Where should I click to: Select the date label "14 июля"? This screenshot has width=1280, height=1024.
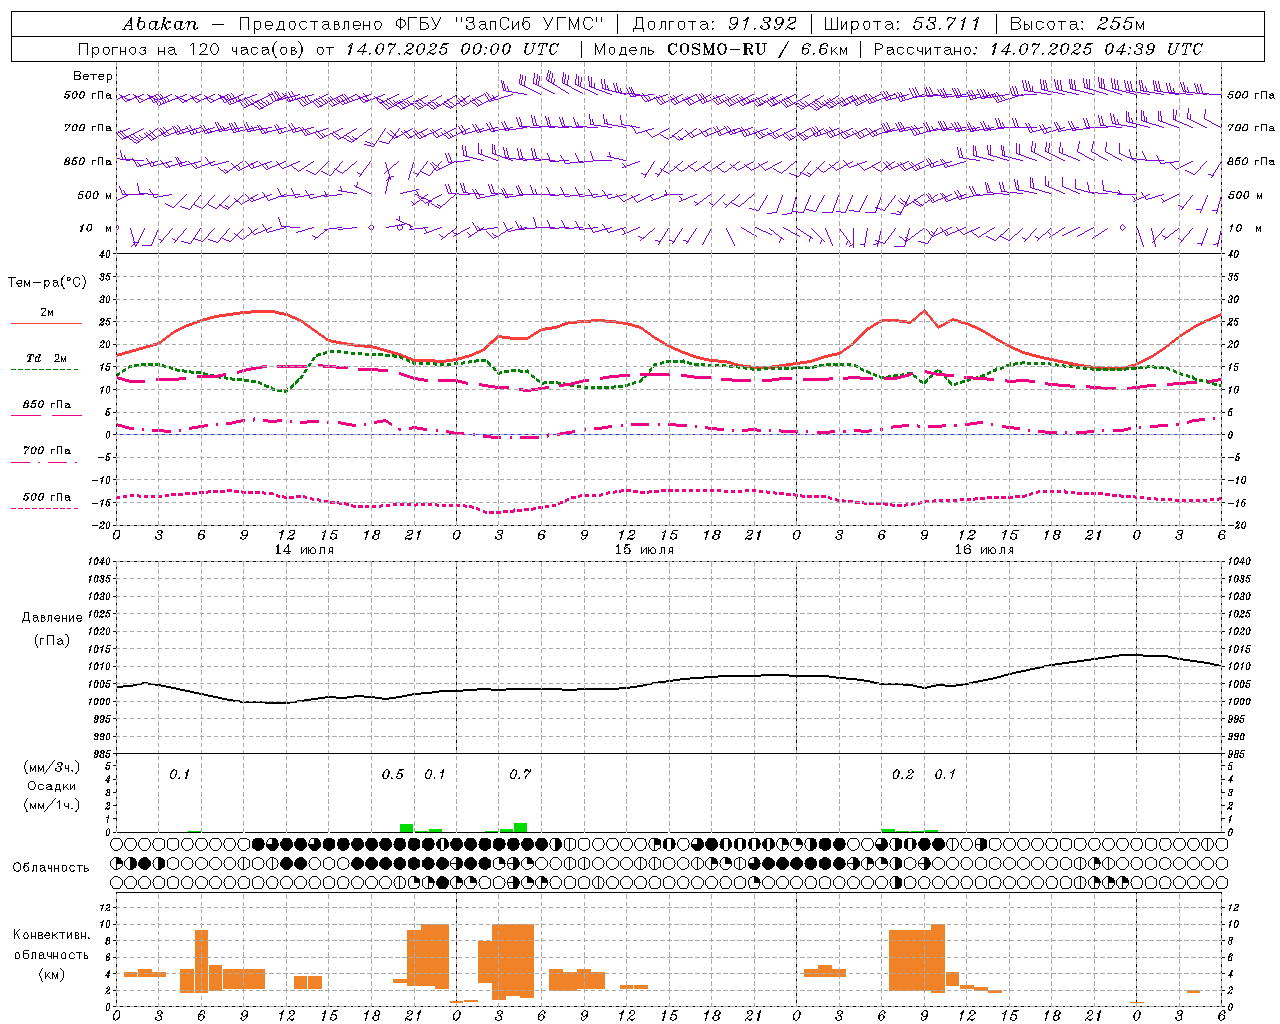click(304, 550)
